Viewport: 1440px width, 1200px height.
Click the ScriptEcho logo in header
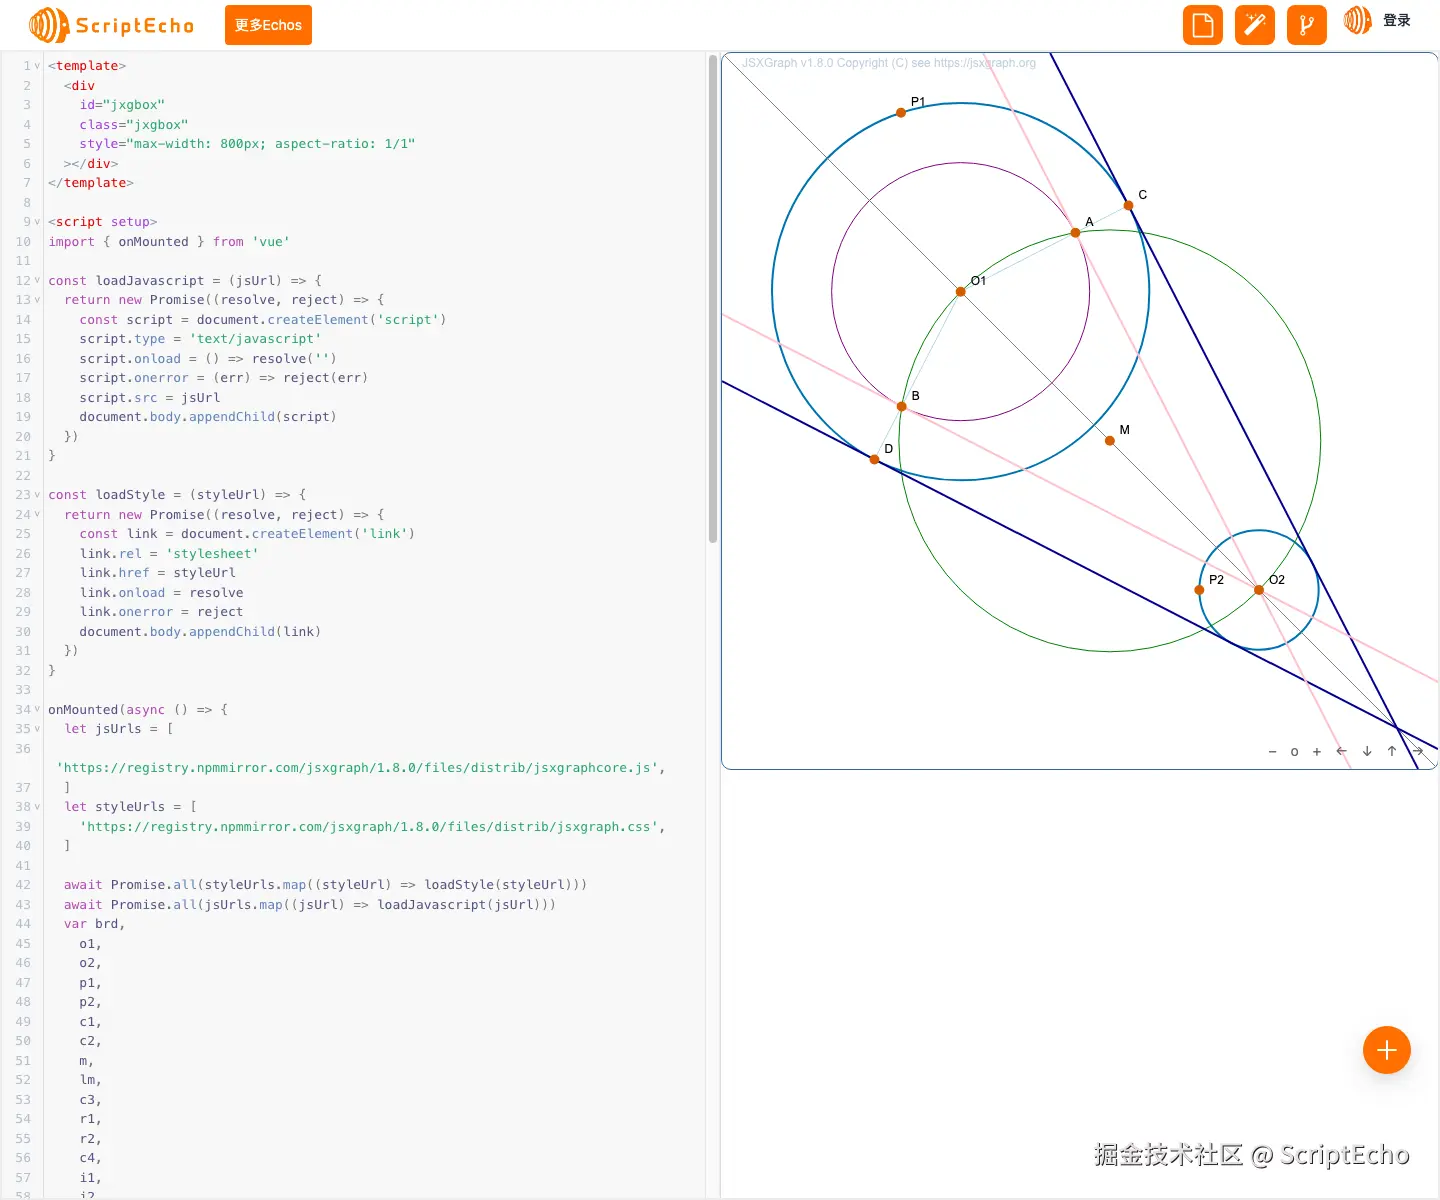click(111, 25)
